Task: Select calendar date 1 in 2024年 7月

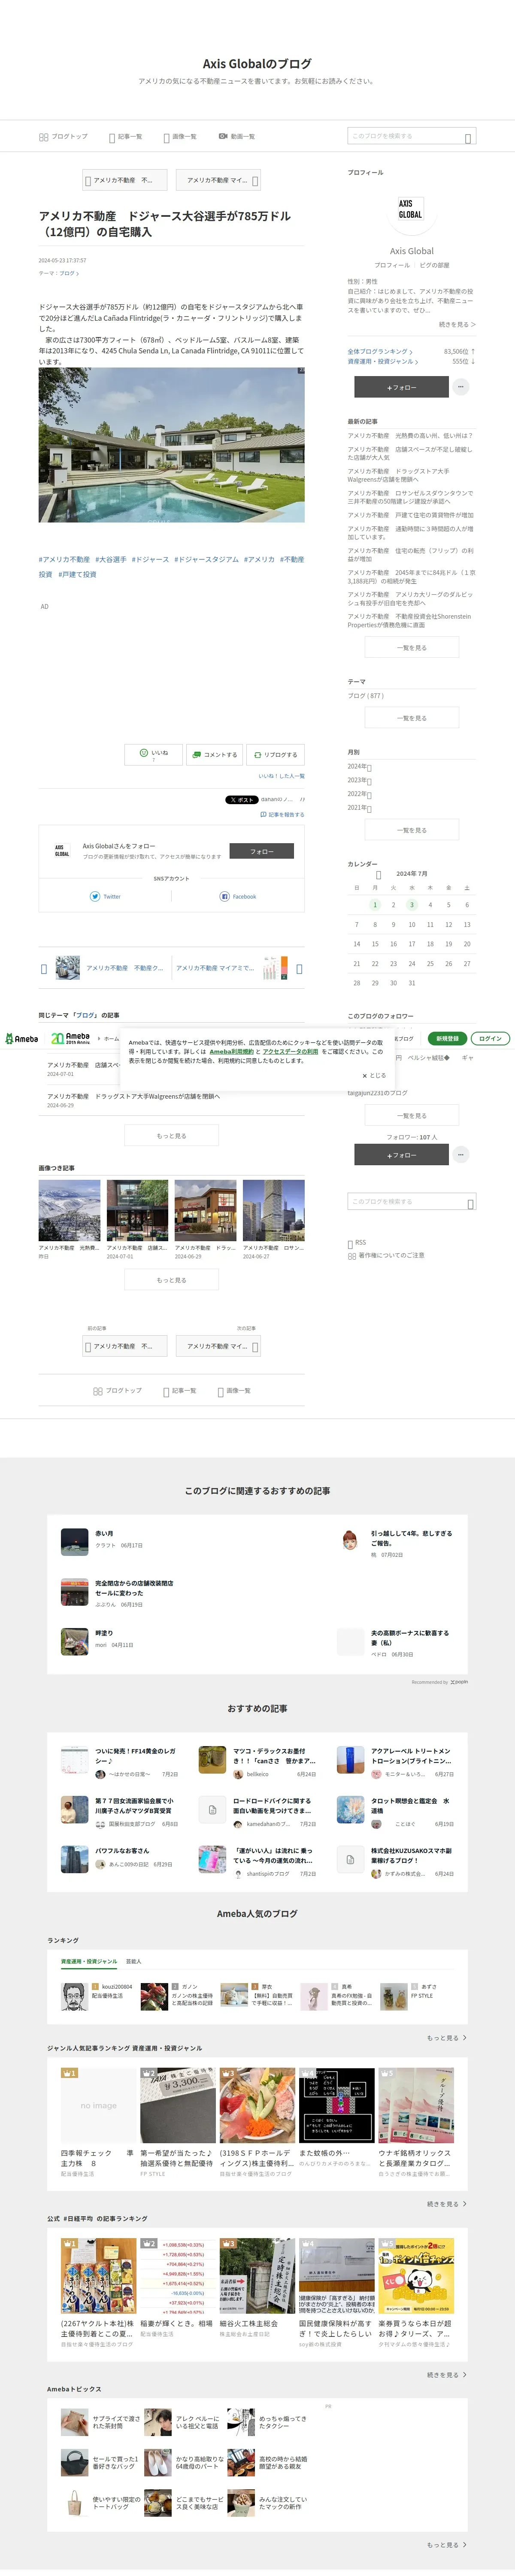Action: coord(375,904)
